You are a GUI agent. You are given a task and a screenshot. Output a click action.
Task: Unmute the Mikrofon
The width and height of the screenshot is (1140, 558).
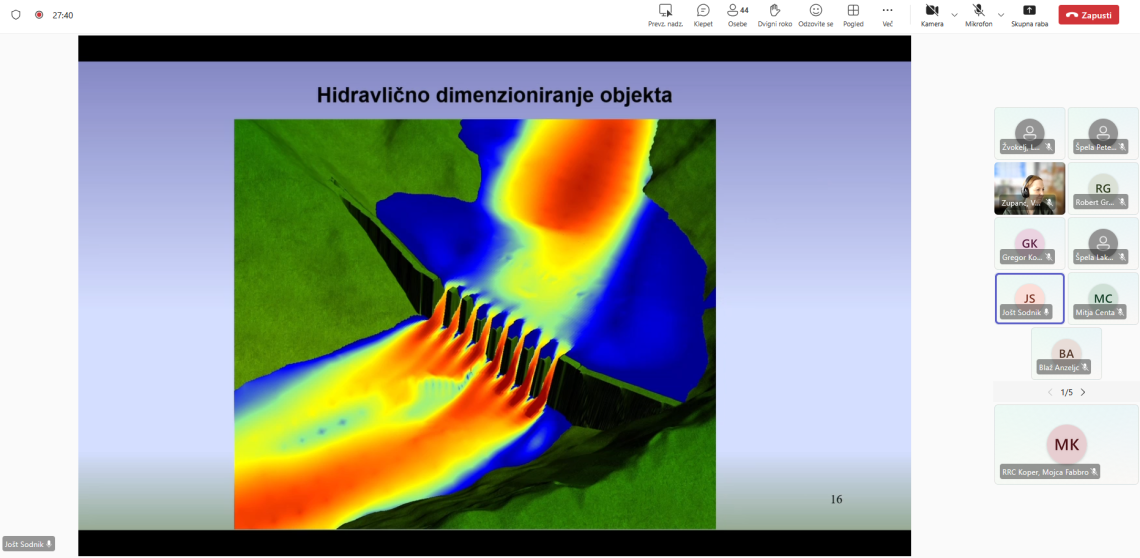click(x=978, y=11)
